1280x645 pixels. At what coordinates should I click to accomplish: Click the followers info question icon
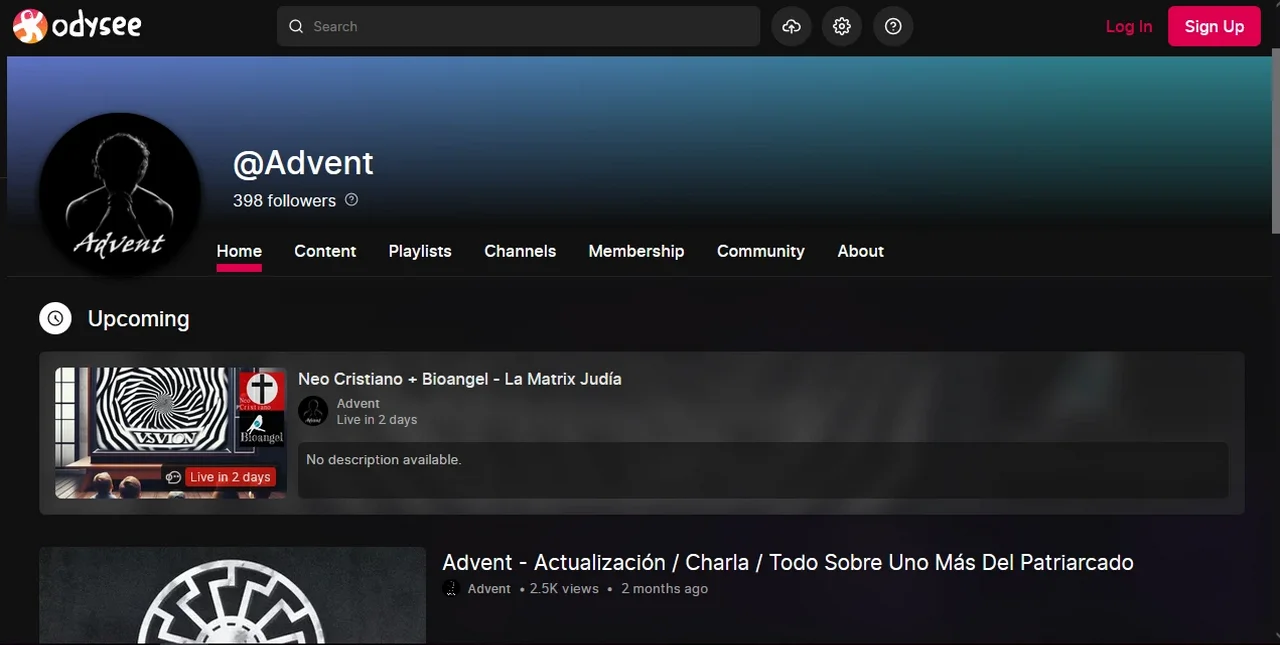(351, 200)
